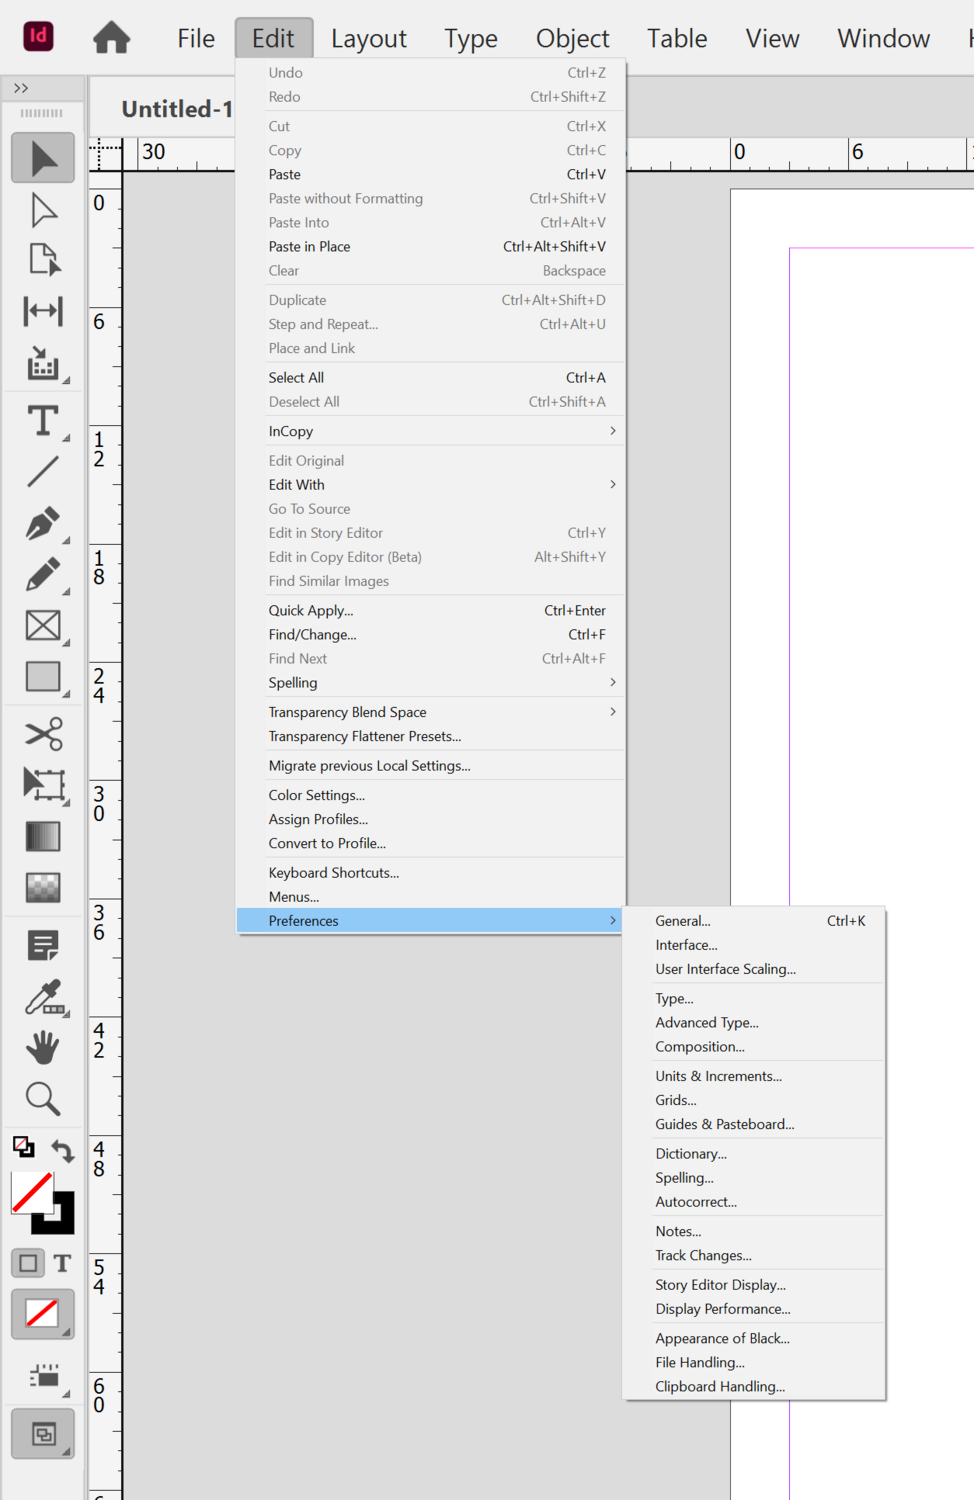Viewport: 974px width, 1500px height.
Task: Pick the Gap tool
Action: (43, 311)
